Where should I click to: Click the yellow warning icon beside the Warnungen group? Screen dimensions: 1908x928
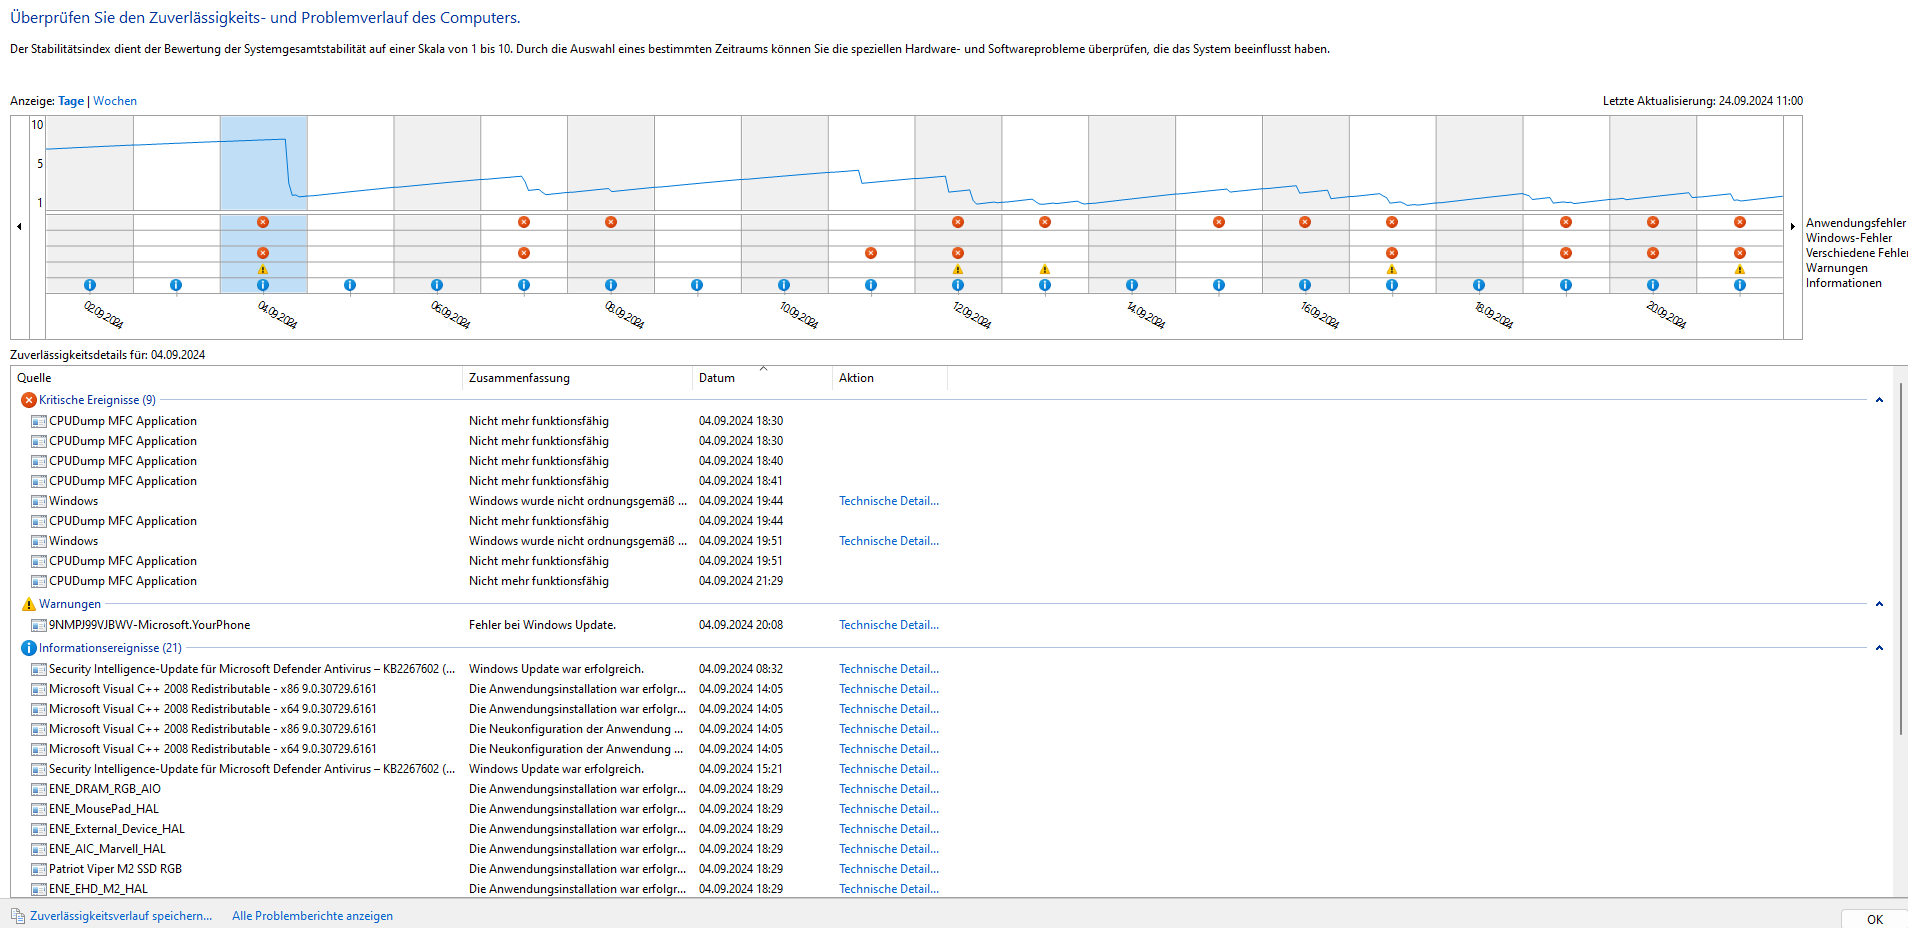28,604
